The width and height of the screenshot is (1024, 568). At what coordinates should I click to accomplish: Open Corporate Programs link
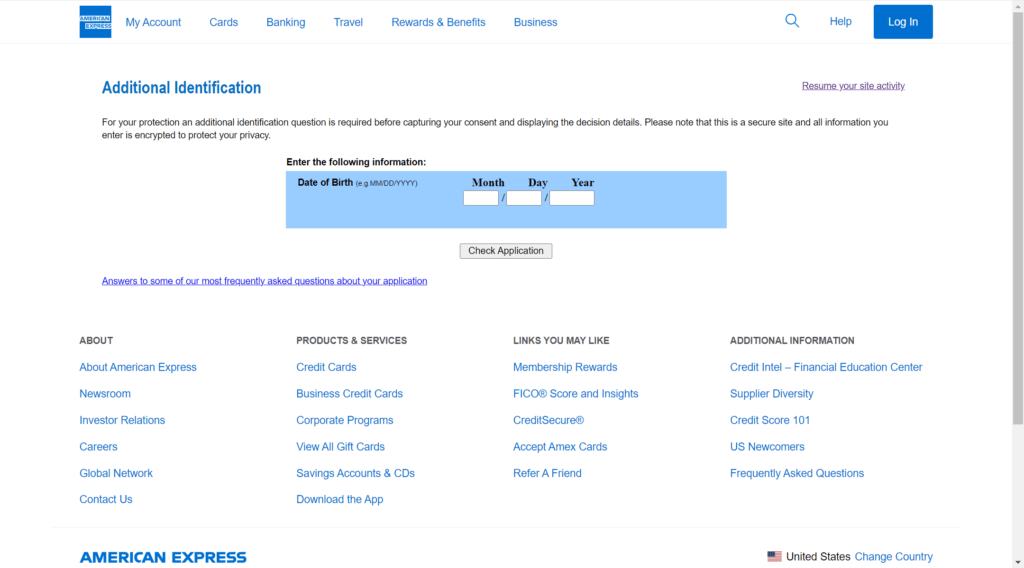coord(344,420)
